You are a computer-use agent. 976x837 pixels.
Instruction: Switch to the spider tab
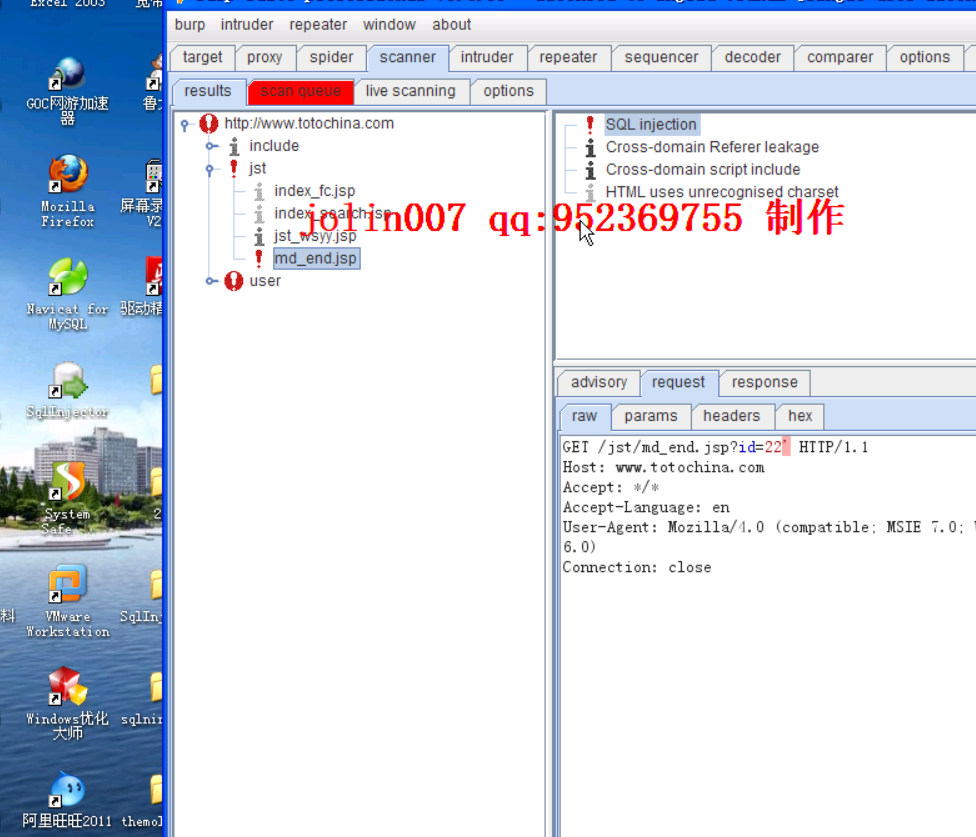click(331, 57)
